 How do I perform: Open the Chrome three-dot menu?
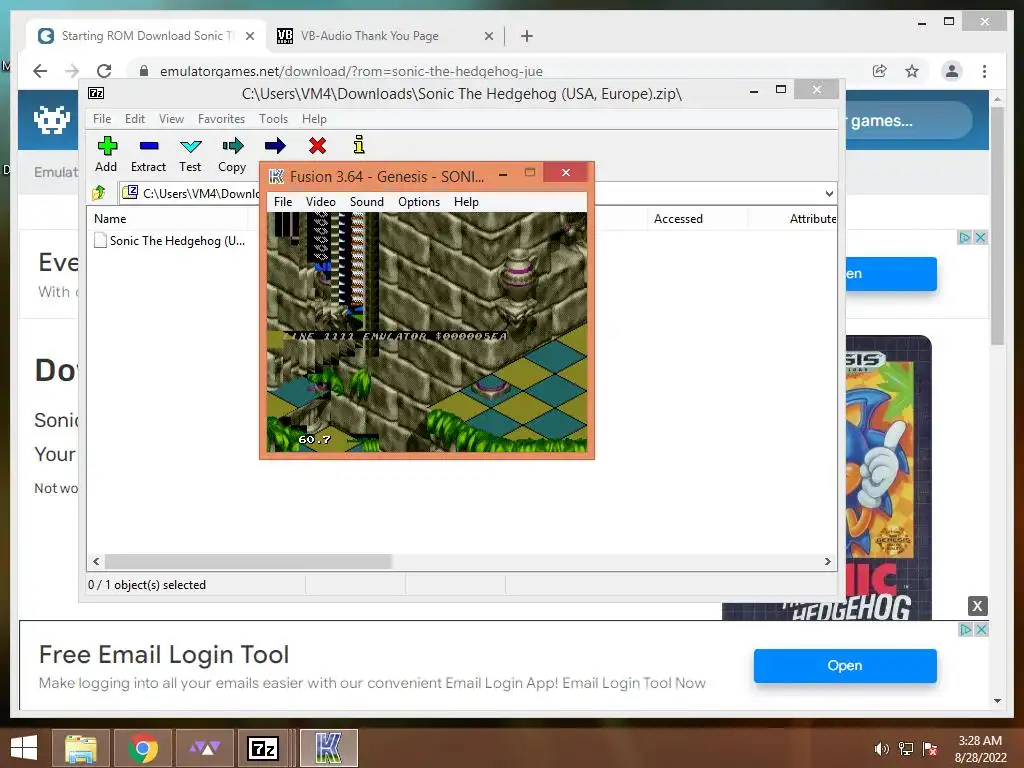click(984, 71)
